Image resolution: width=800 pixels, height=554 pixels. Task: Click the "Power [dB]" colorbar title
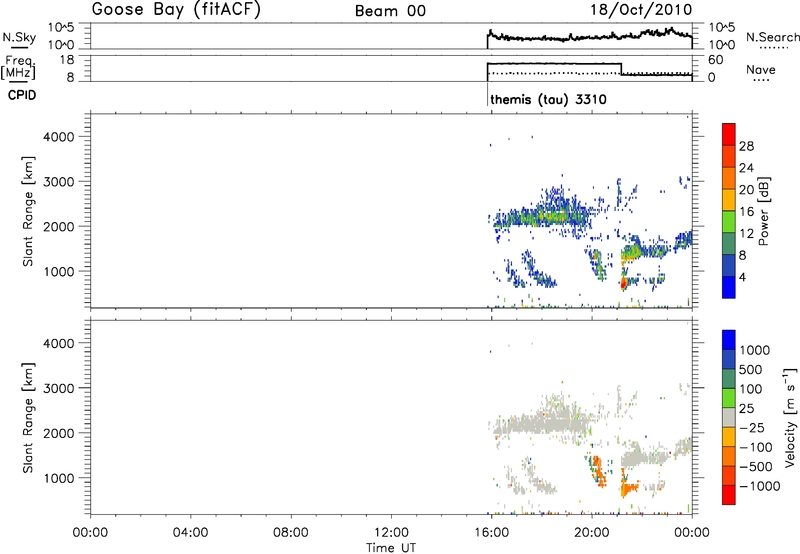763,211
